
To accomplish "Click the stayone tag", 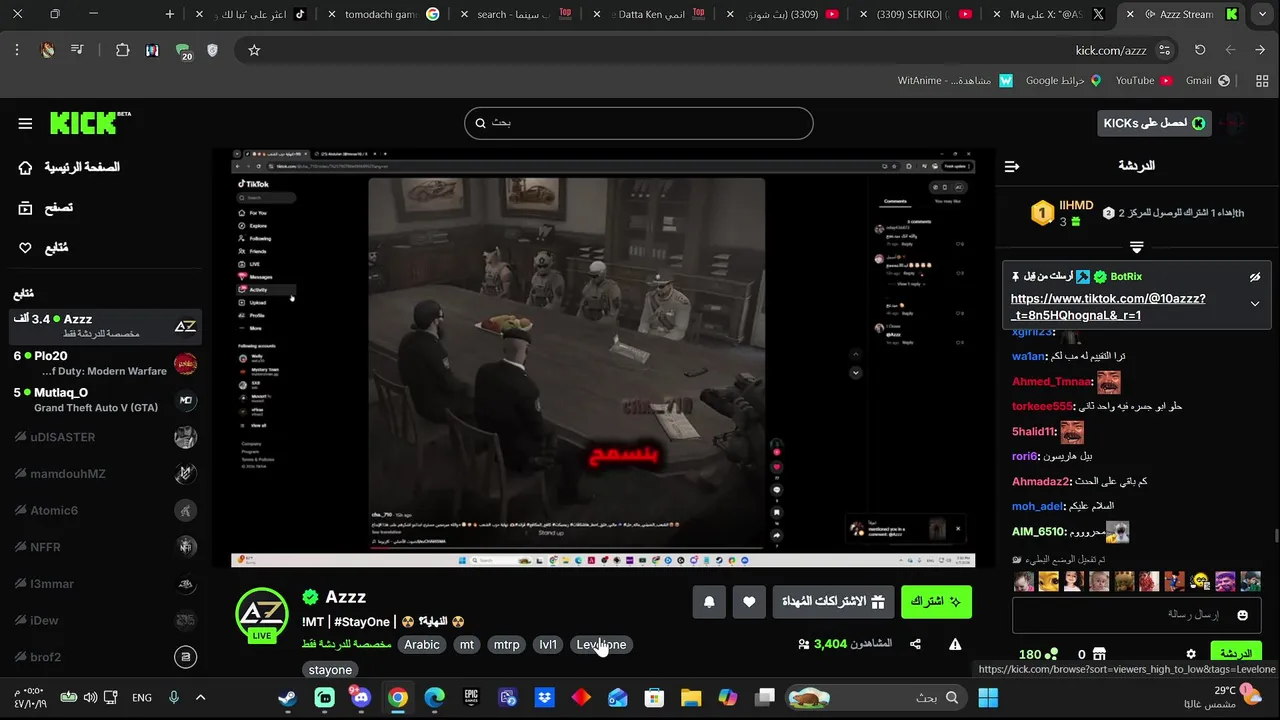I will click(x=330, y=670).
